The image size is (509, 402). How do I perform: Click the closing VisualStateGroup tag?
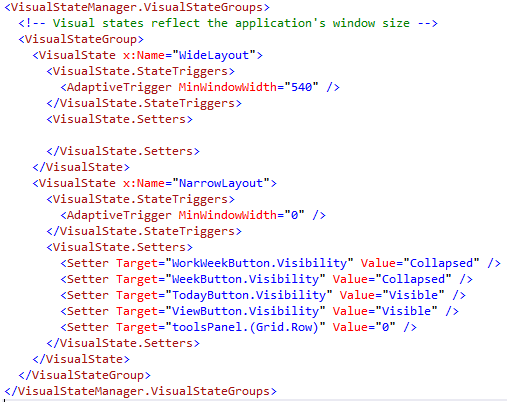[x=84, y=375]
